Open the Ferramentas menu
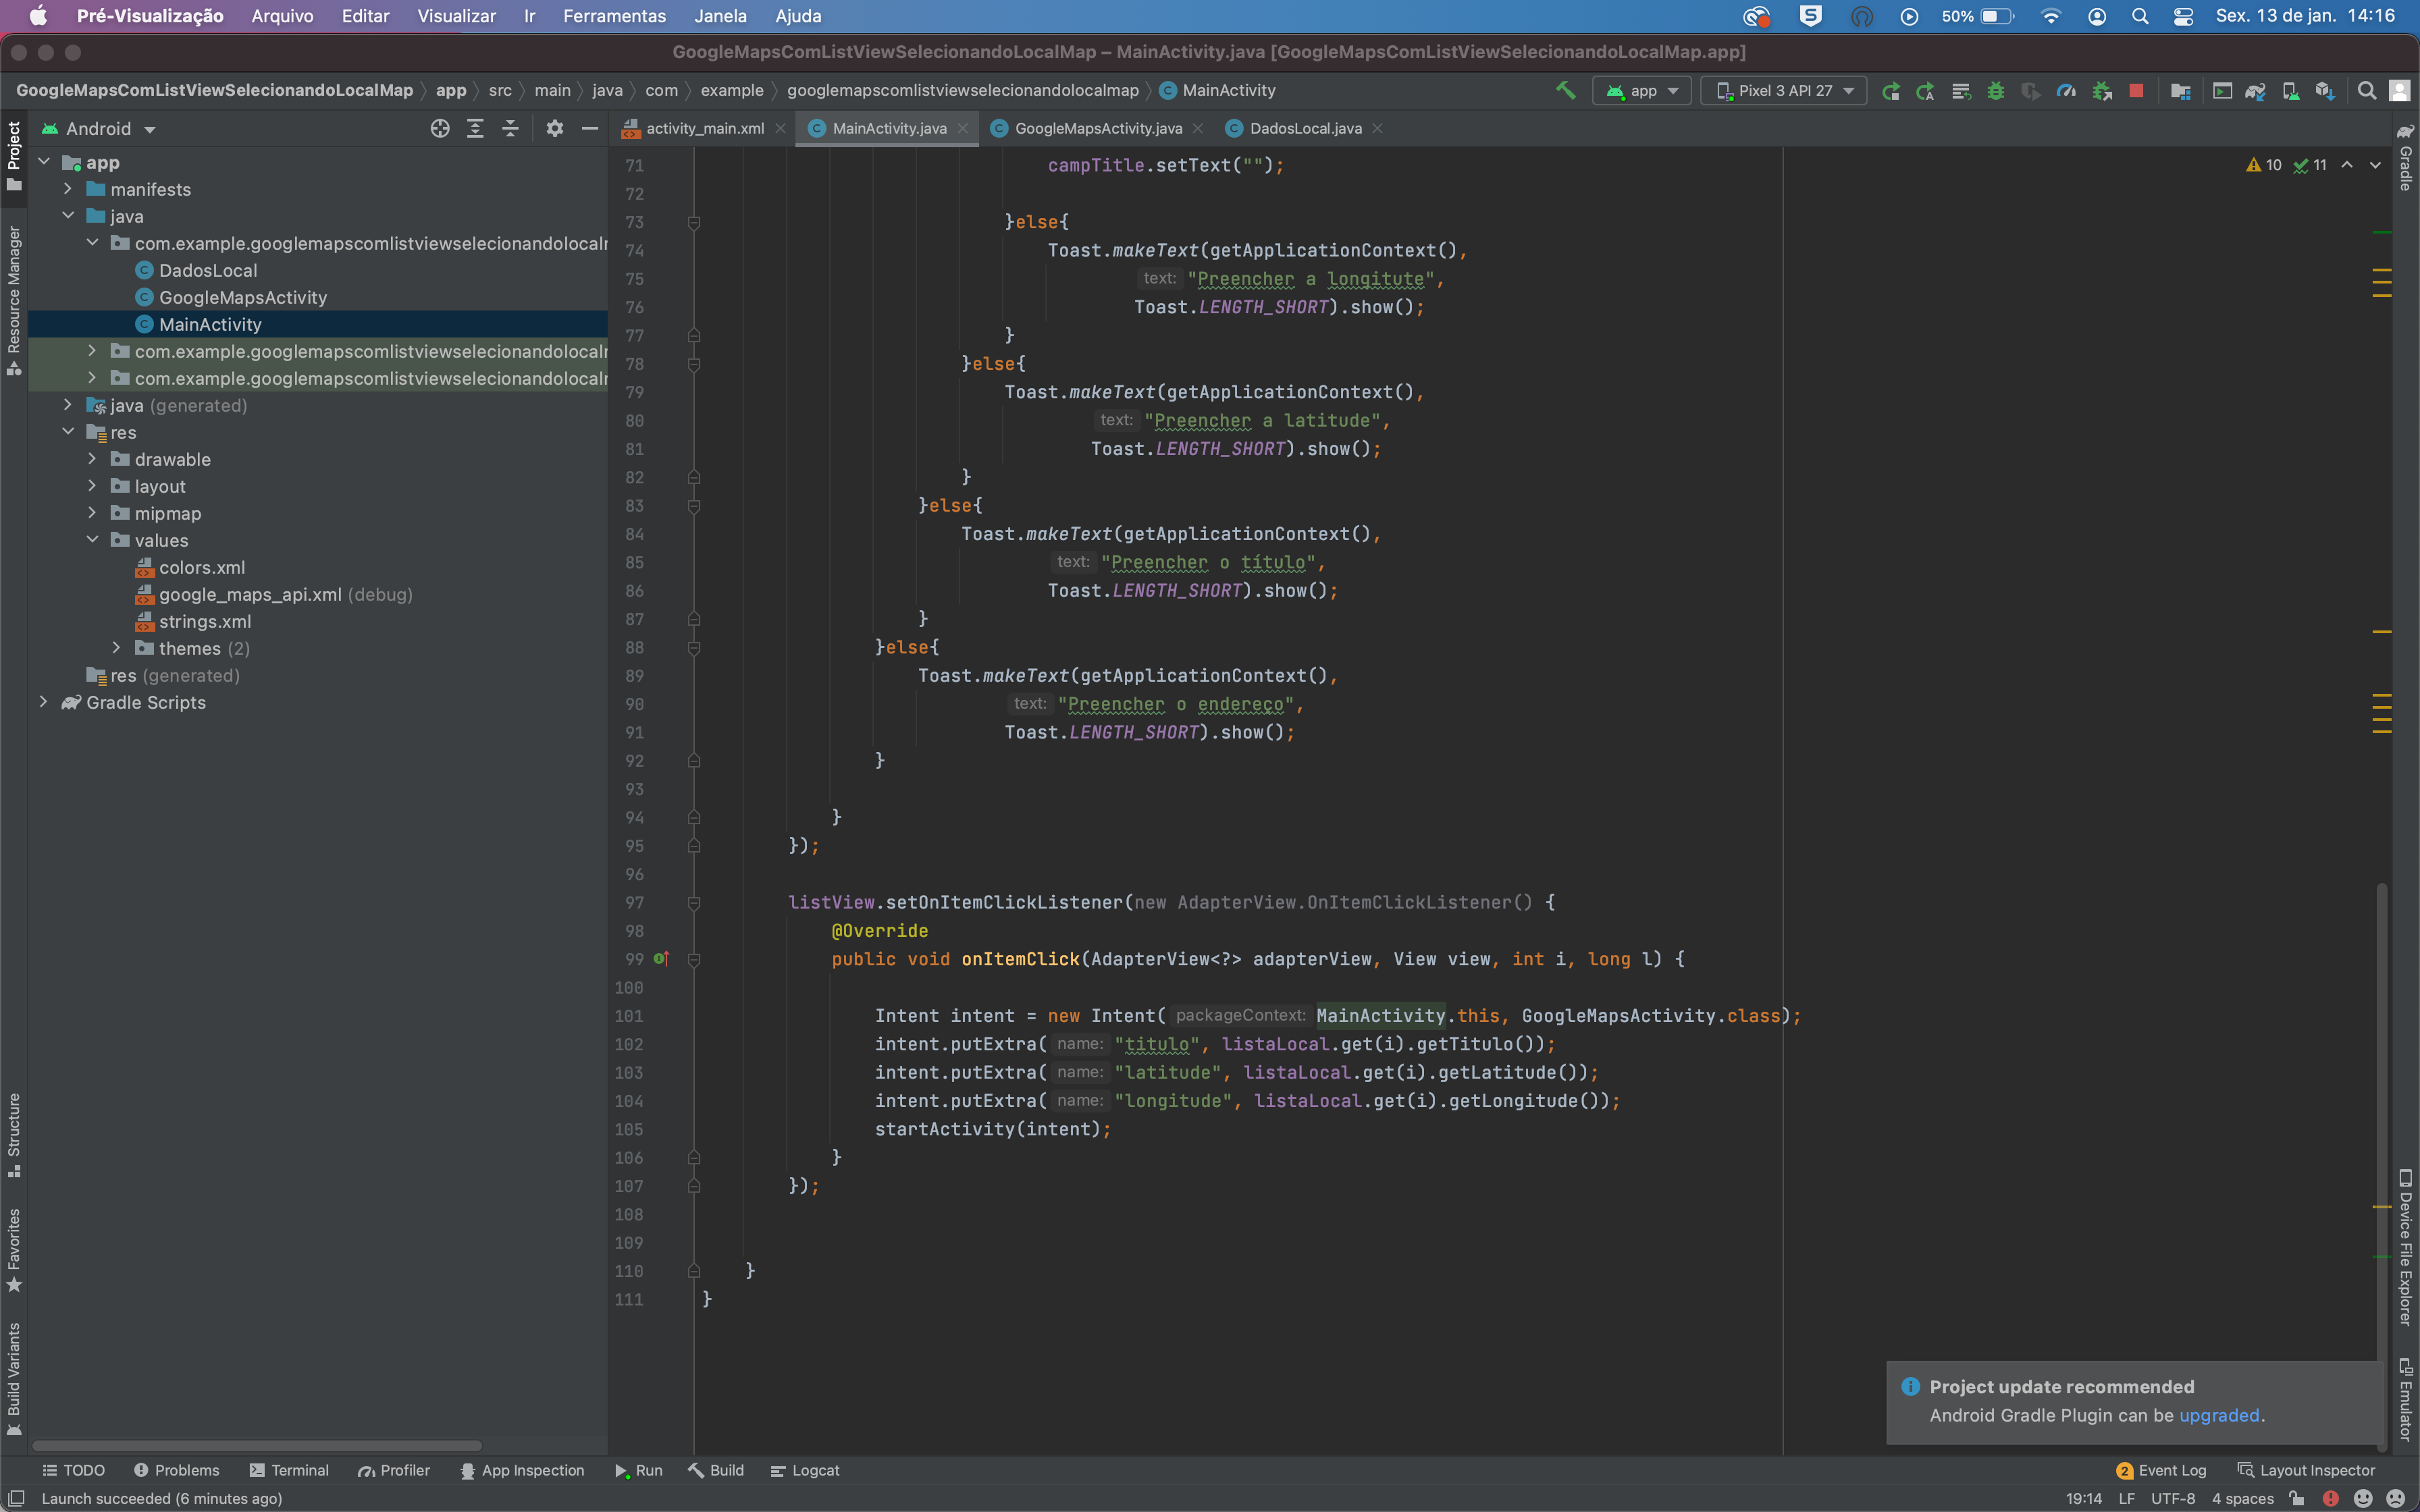 pos(614,16)
